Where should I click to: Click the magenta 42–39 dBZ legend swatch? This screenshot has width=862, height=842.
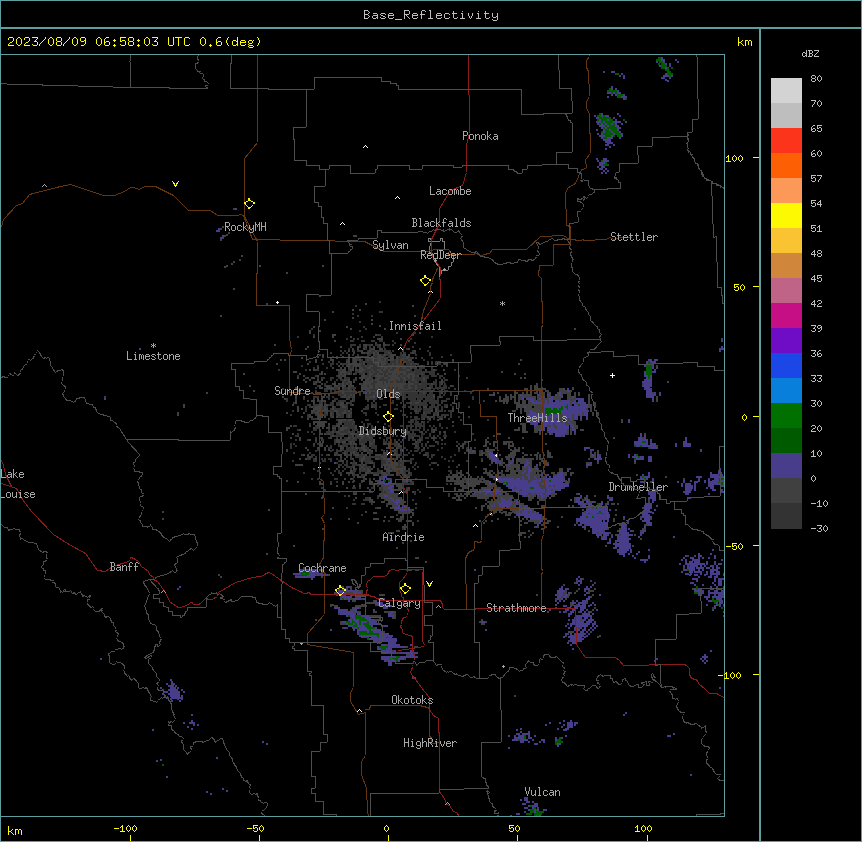(x=786, y=315)
